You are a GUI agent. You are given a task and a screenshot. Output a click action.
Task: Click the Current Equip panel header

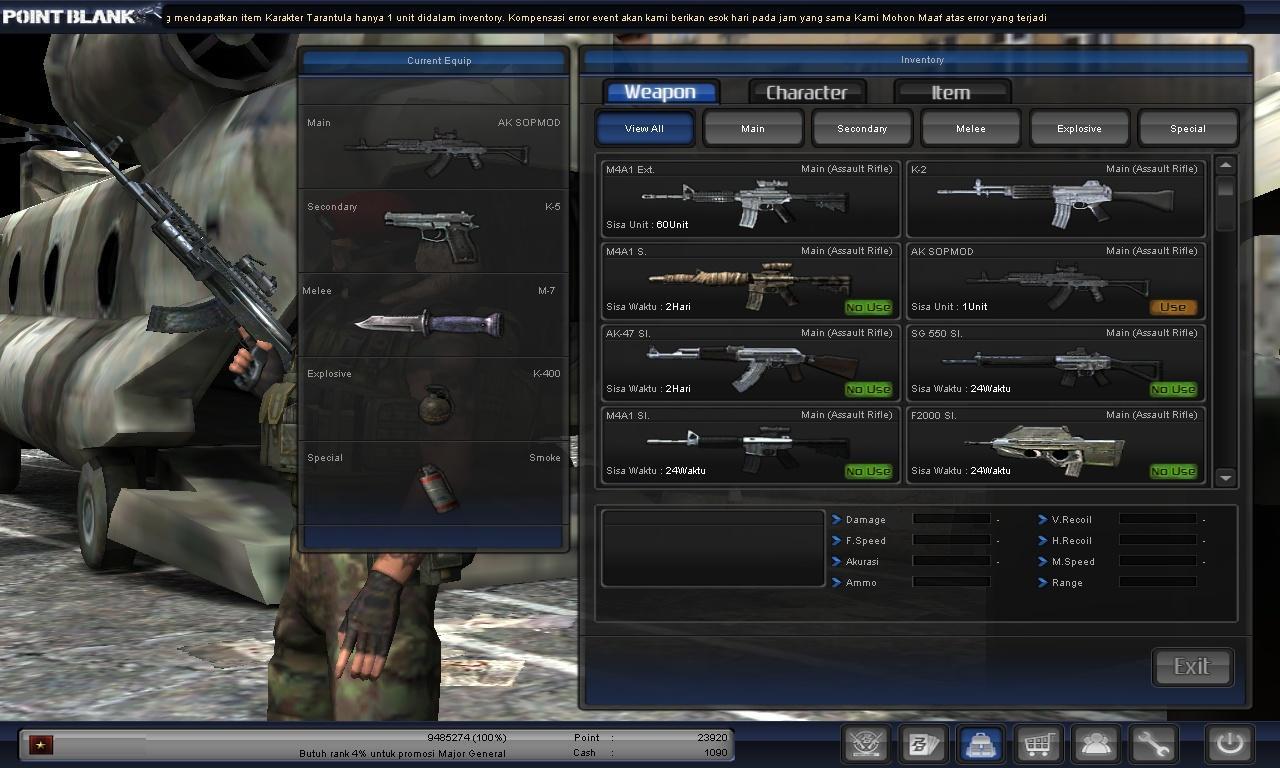434,60
